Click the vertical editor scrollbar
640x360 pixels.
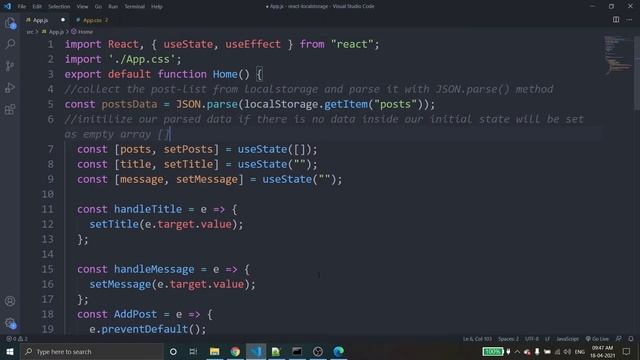637,73
